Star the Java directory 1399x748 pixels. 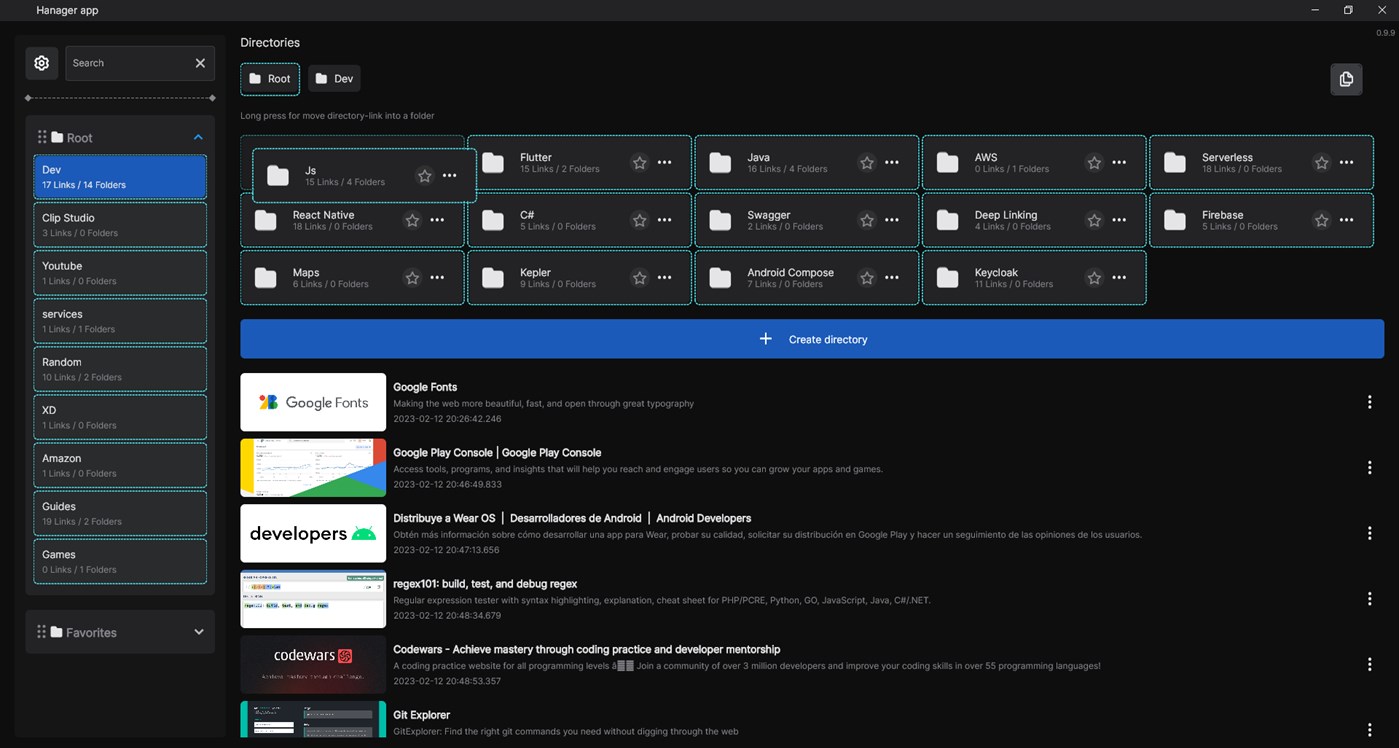866,162
